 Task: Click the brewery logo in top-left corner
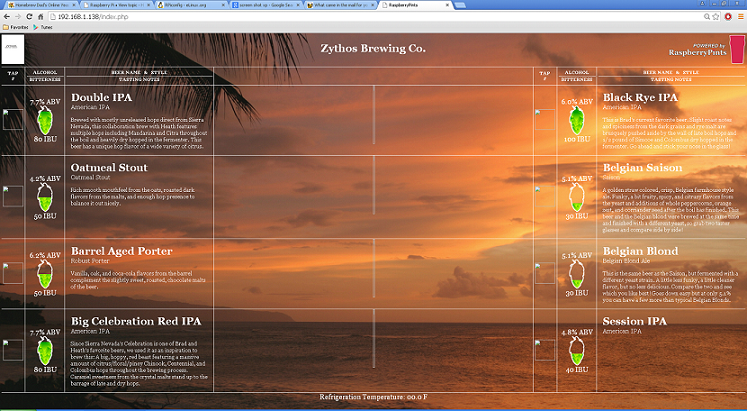click(x=13, y=49)
